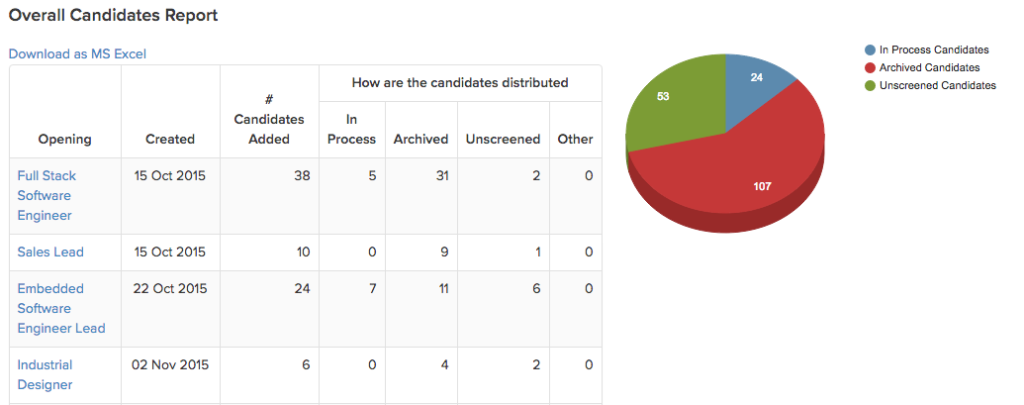Click the In Process column header
Image resolution: width=1024 pixels, height=405 pixels.
pos(351,129)
